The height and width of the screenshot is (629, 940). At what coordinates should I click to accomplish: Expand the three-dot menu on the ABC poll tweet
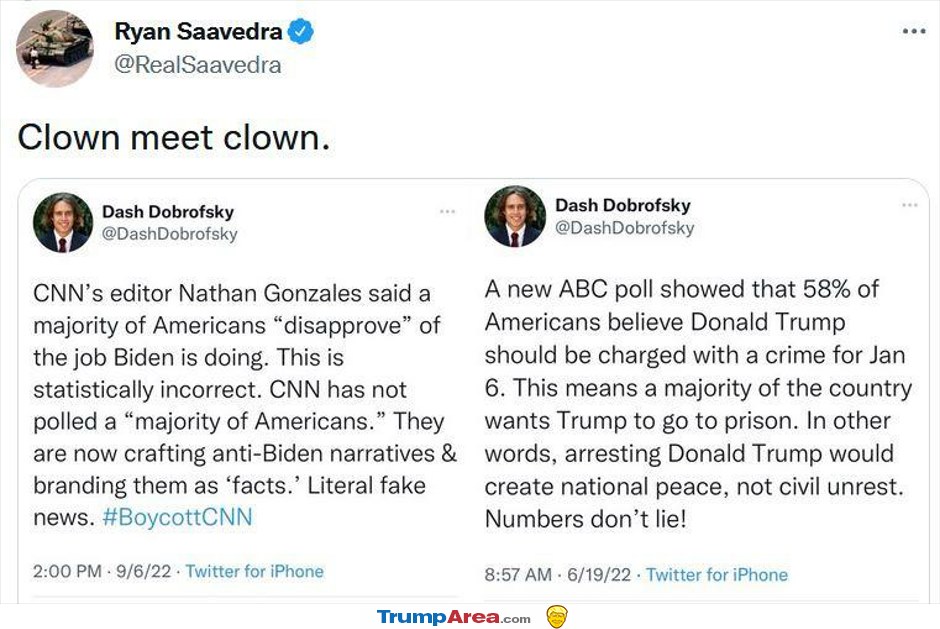pyautogui.click(x=909, y=205)
